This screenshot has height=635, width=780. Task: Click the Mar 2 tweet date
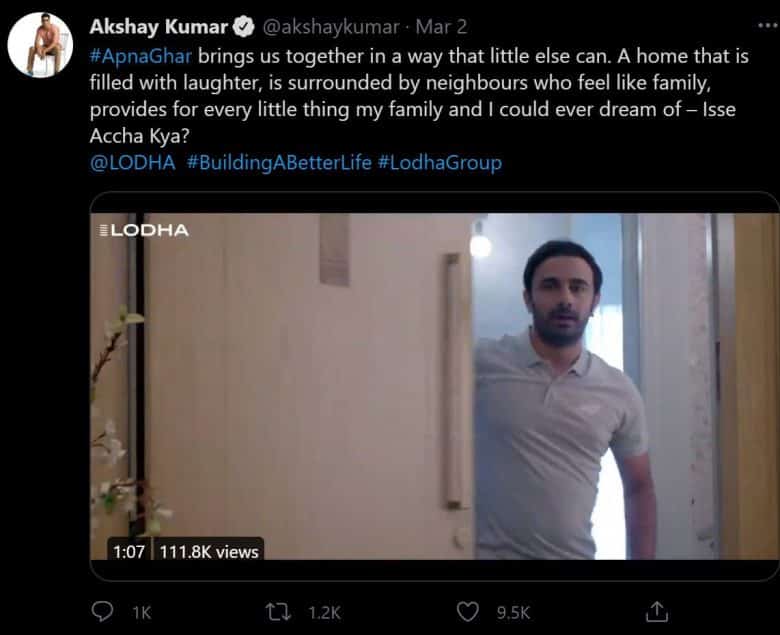click(x=441, y=26)
